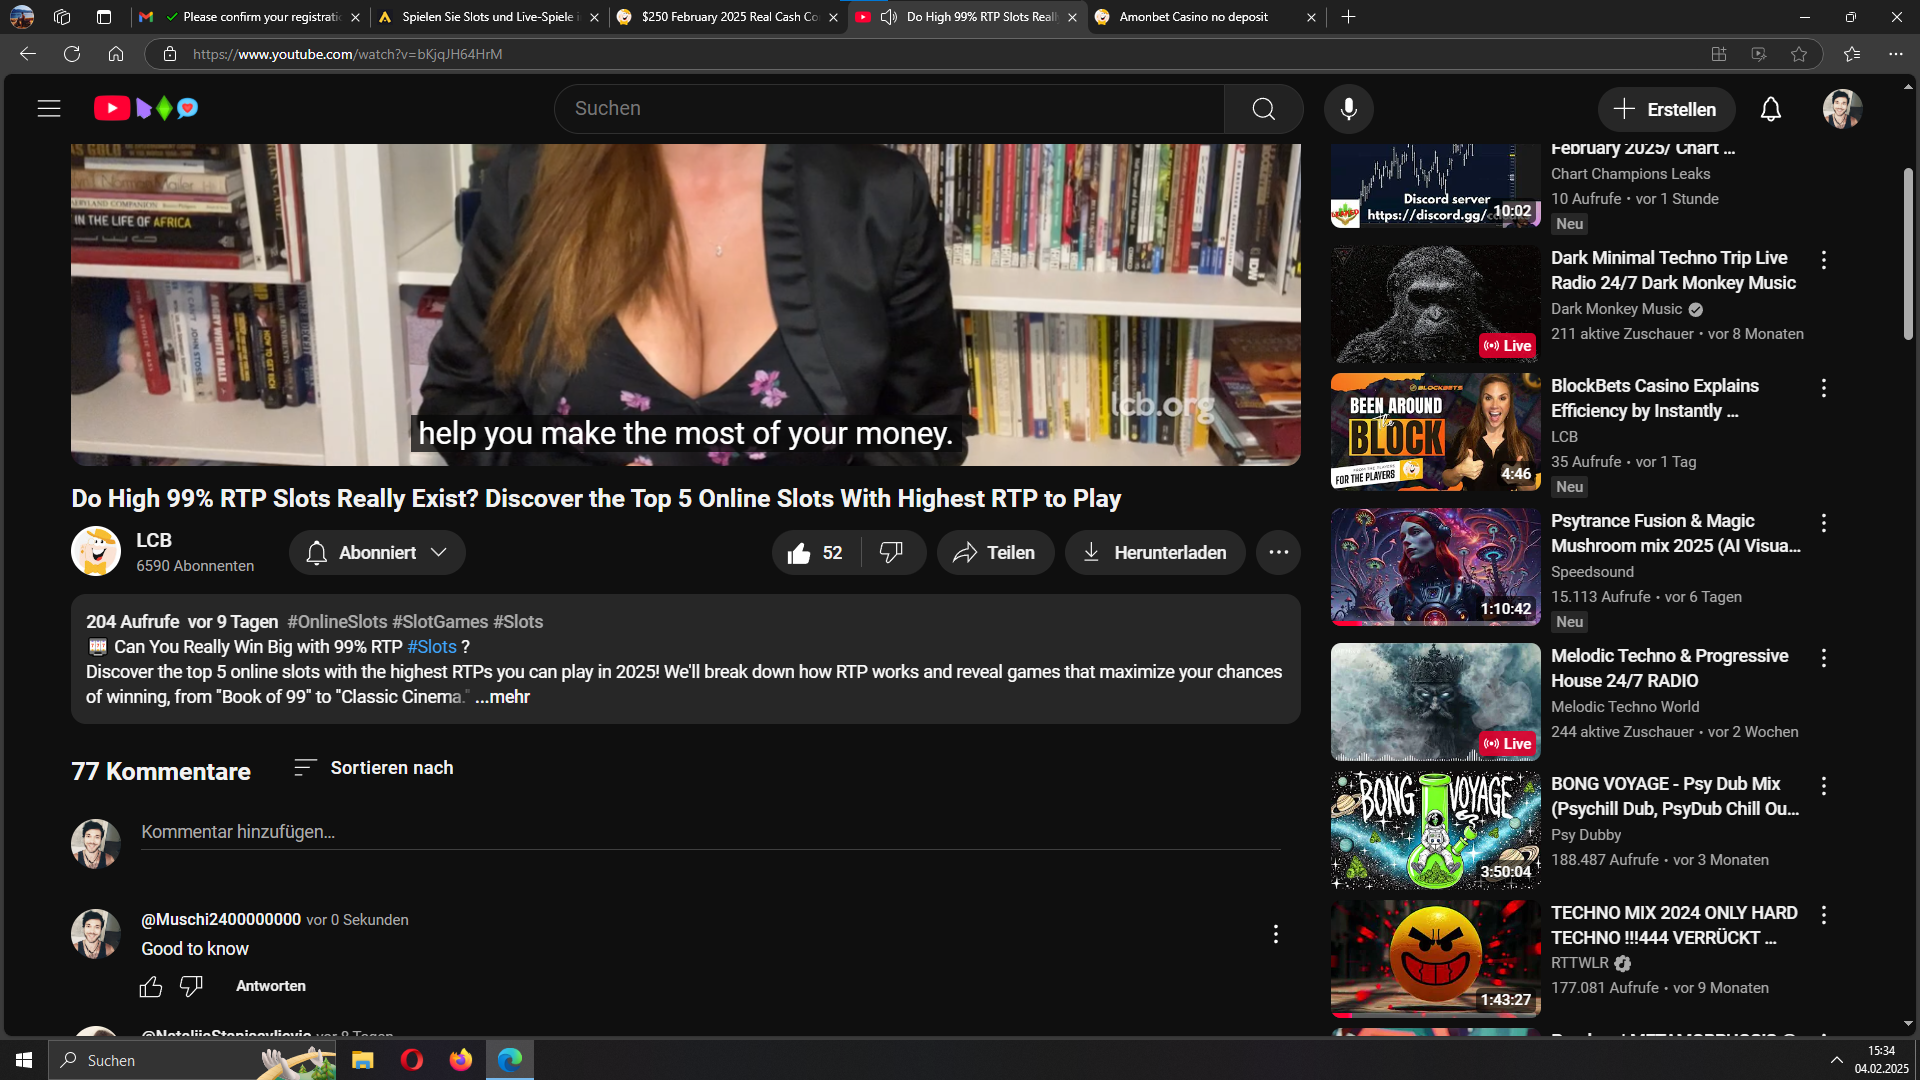Open YouTube hamburger guide menu

click(x=49, y=108)
